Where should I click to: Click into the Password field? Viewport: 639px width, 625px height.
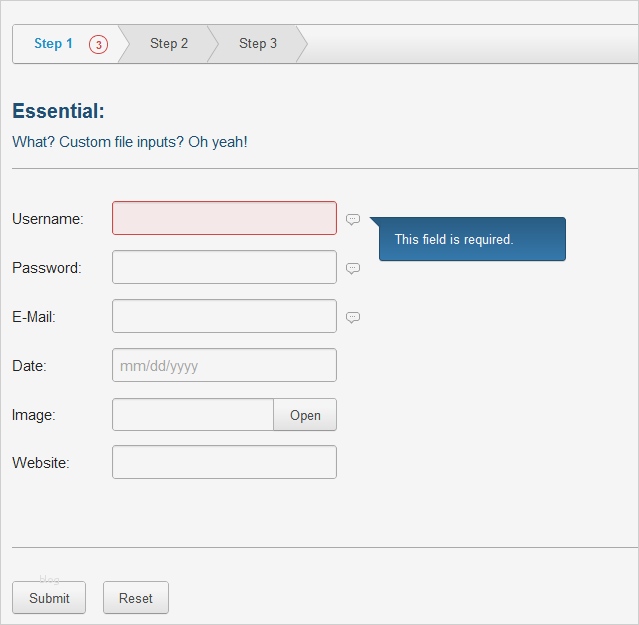(224, 267)
